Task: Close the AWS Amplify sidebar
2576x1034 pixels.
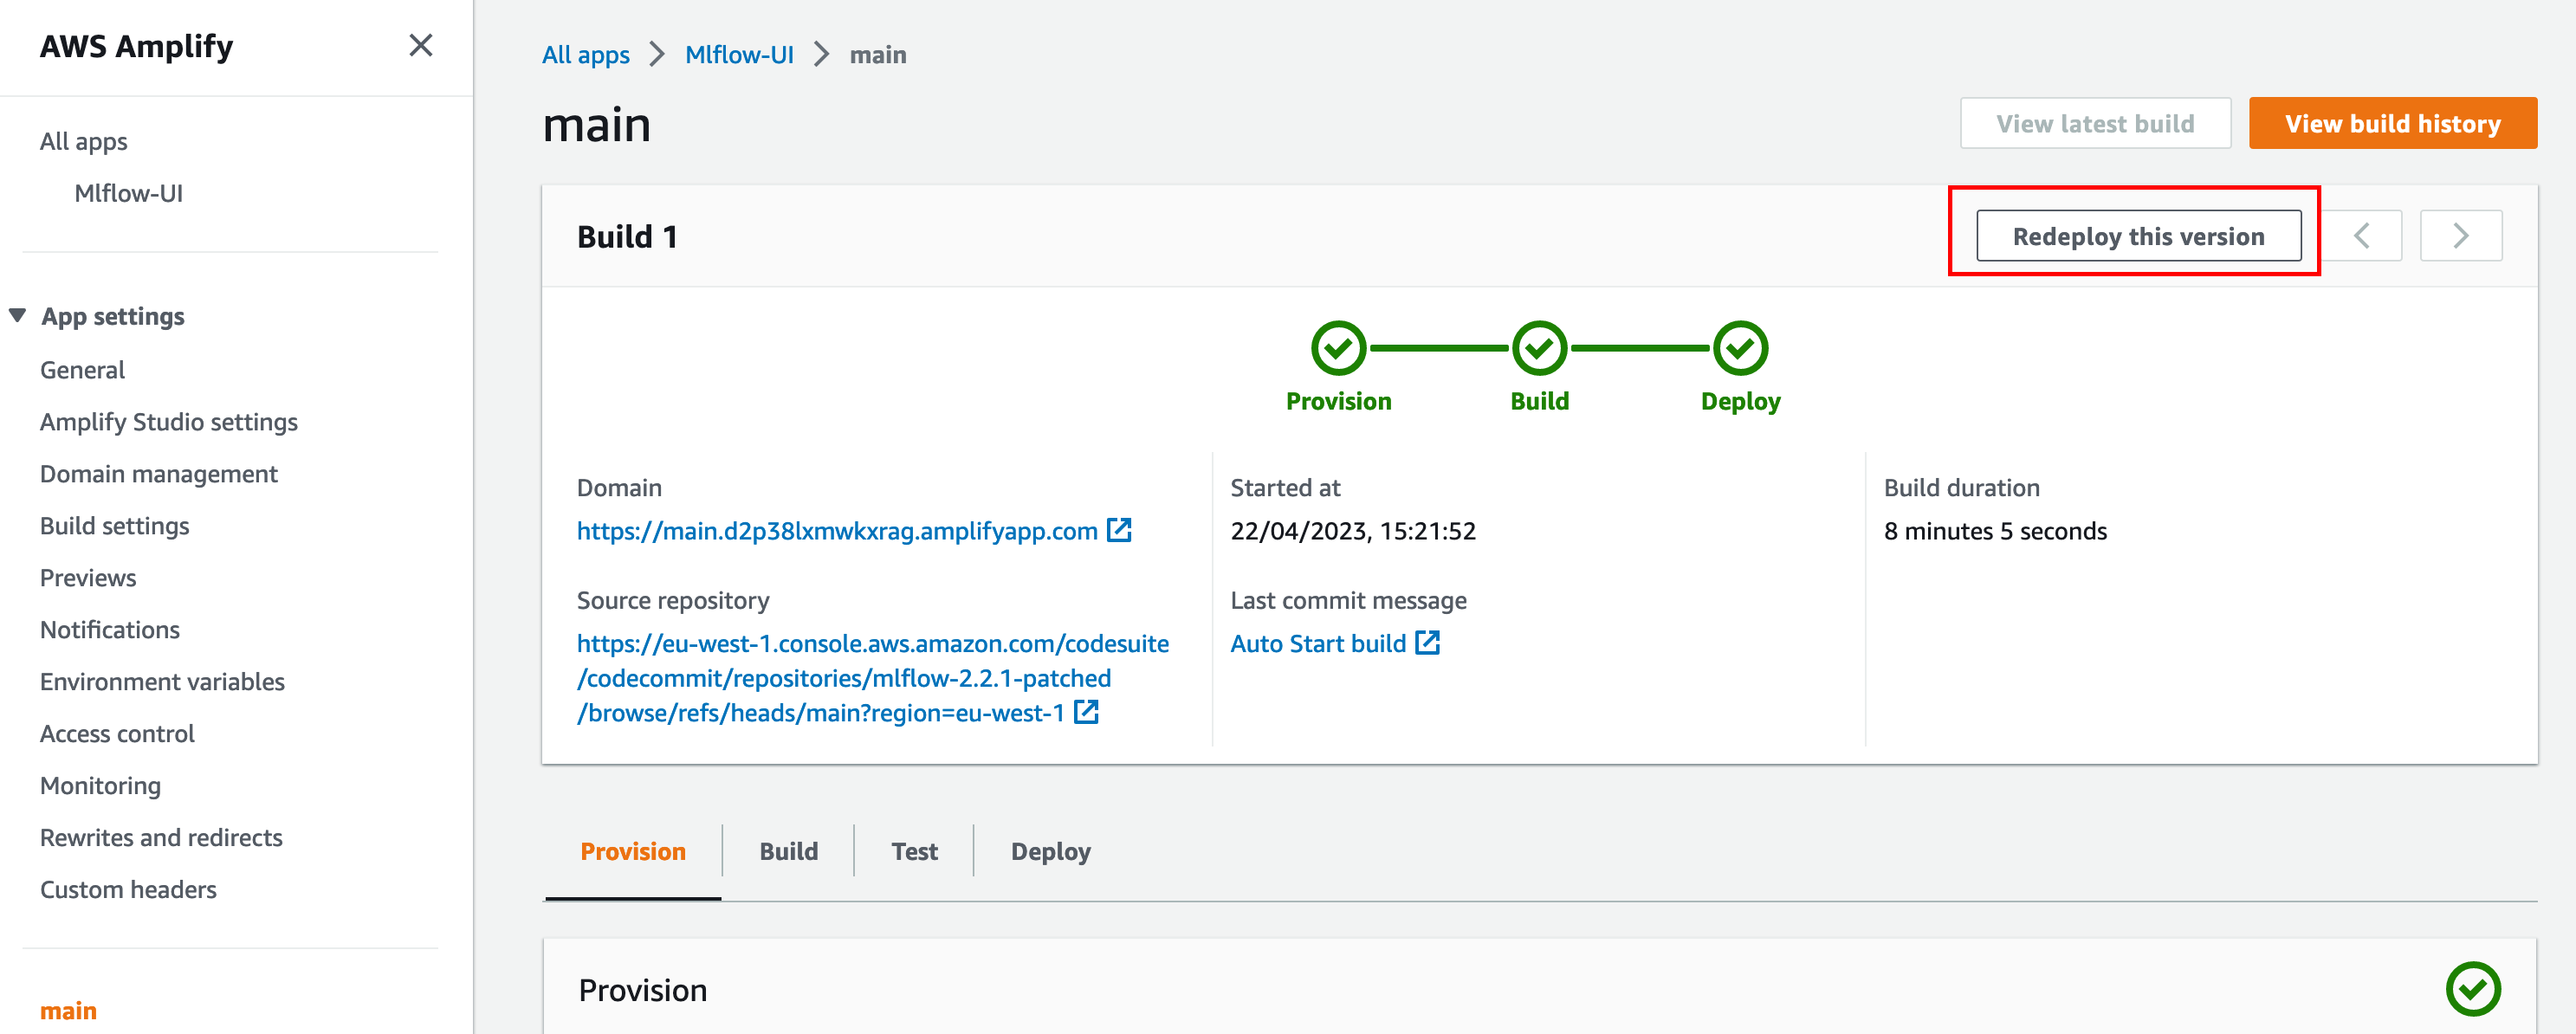Action: (420, 45)
